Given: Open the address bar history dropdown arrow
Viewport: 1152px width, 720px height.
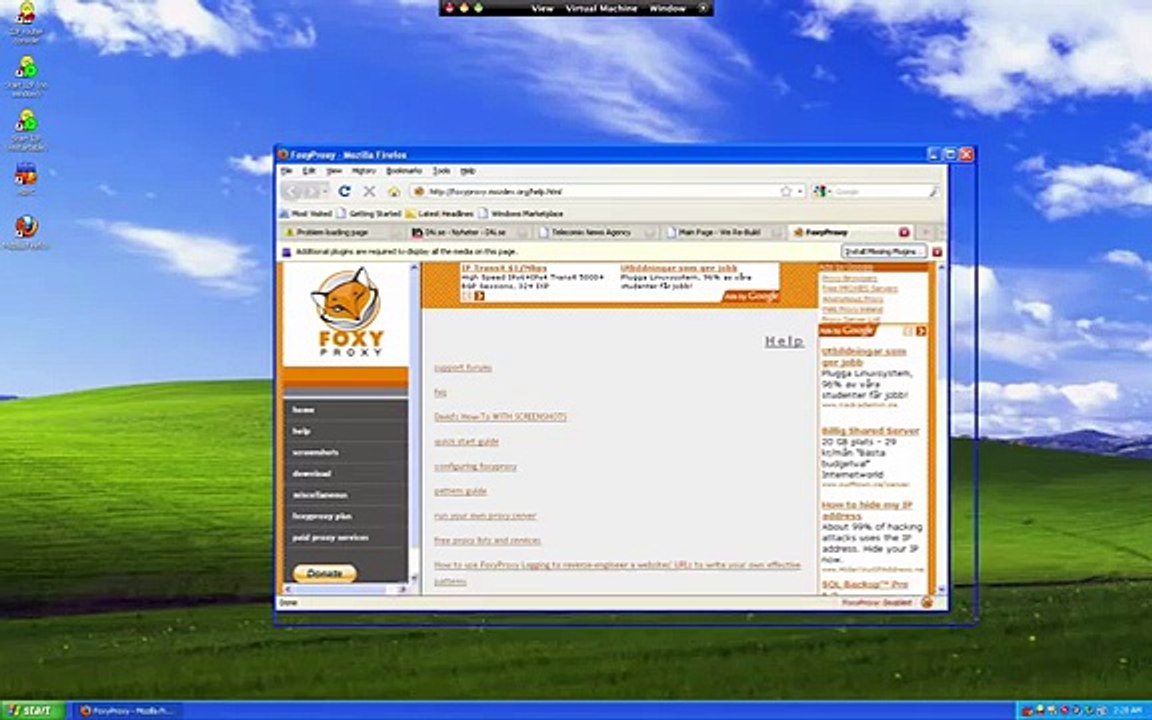Looking at the screenshot, I should (800, 191).
